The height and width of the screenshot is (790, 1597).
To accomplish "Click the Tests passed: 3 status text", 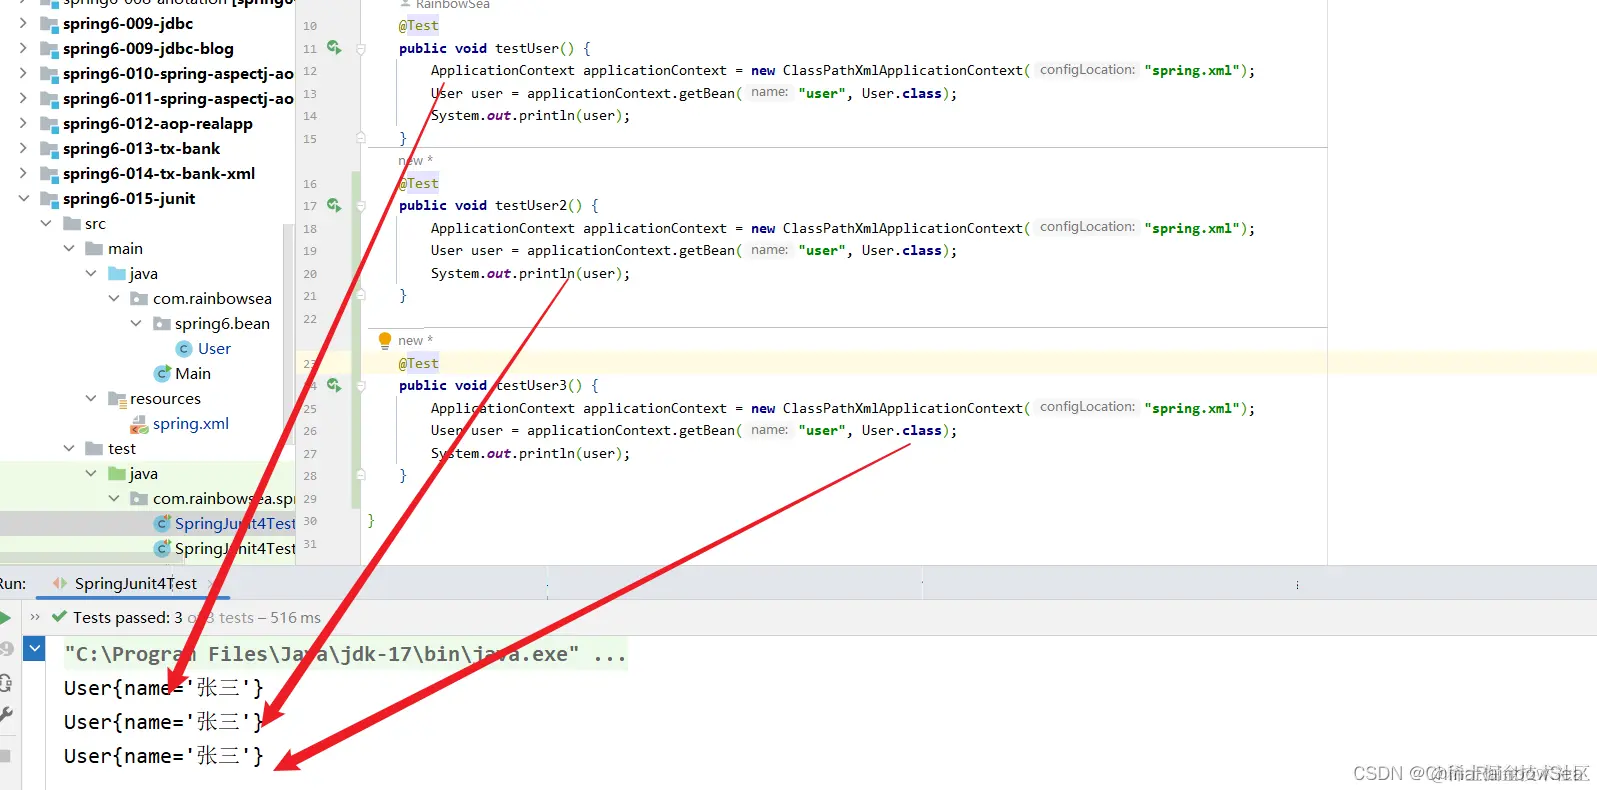I will coord(128,618).
